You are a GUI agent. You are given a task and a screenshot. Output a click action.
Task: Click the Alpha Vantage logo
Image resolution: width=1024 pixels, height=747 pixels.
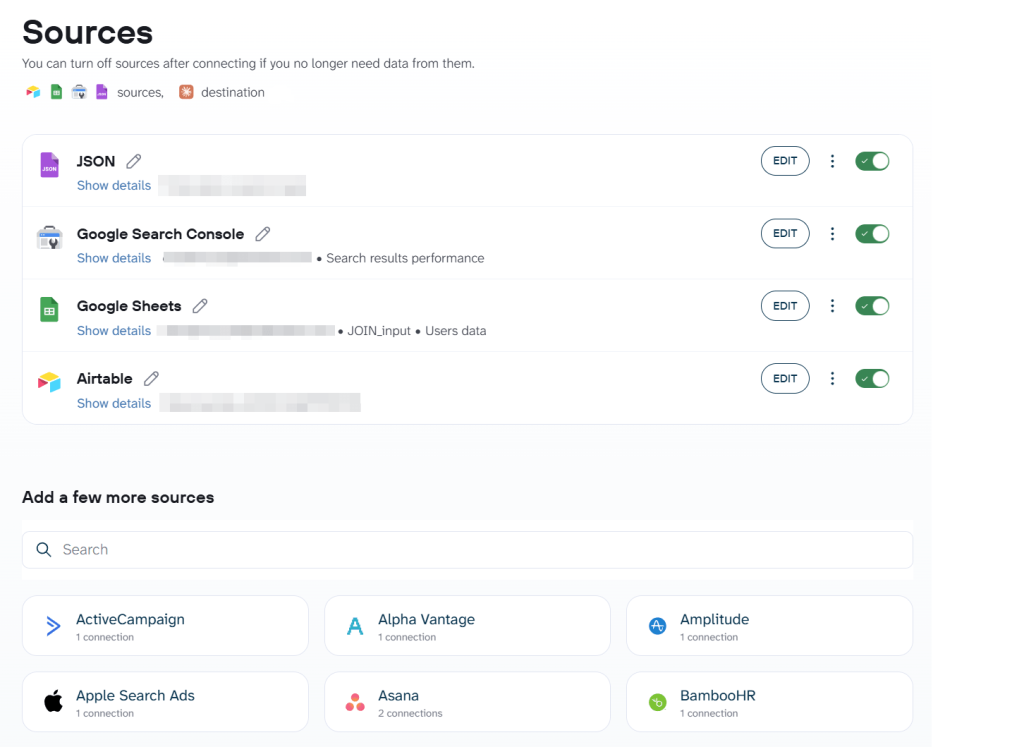coord(355,626)
